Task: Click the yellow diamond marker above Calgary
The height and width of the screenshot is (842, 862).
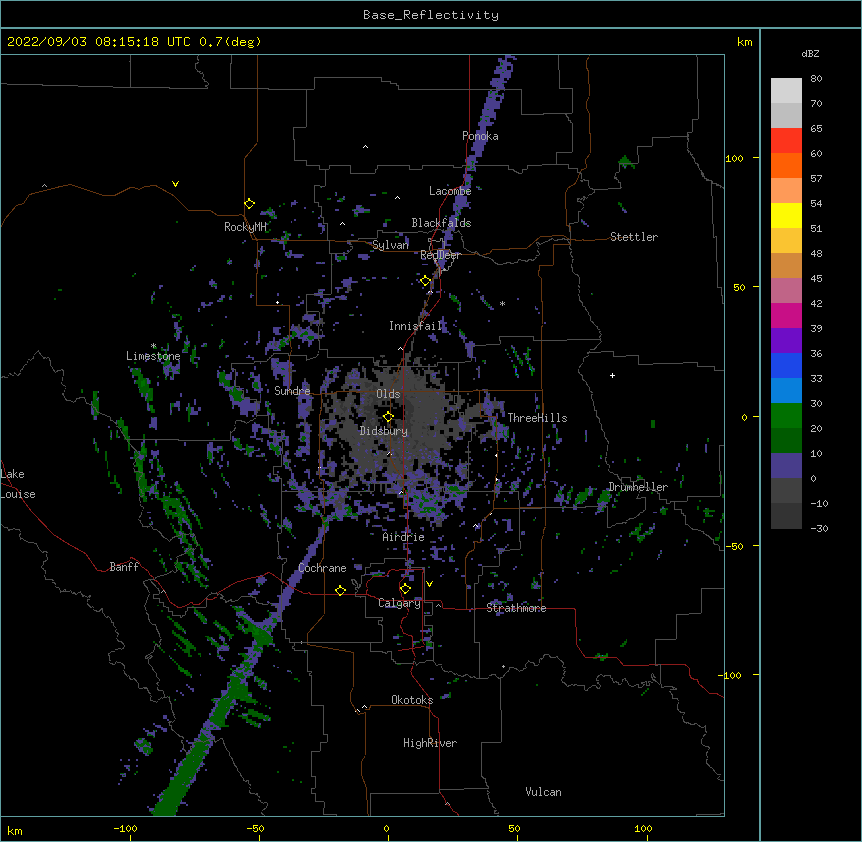Action: 405,589
